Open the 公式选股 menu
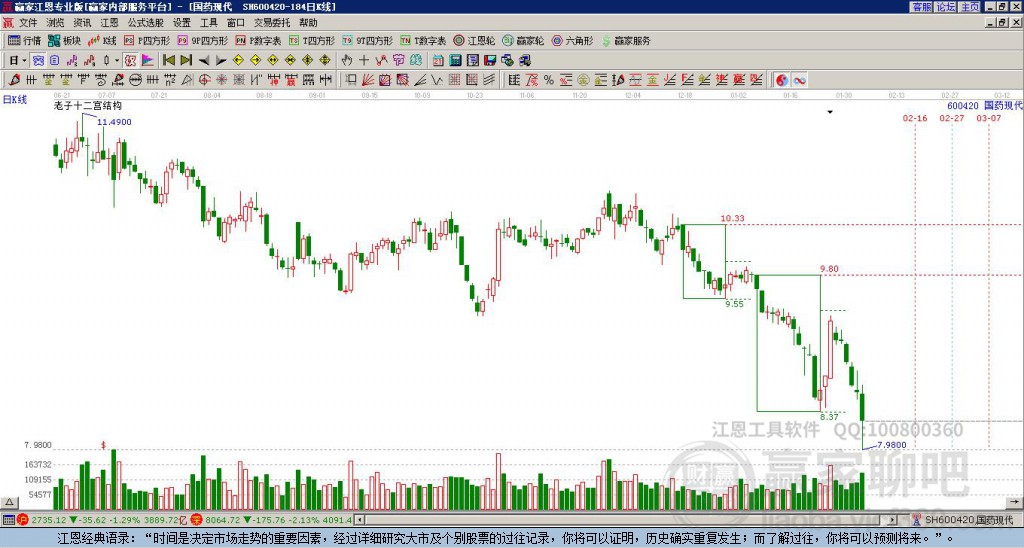This screenshot has width=1024, height=548. (146, 23)
